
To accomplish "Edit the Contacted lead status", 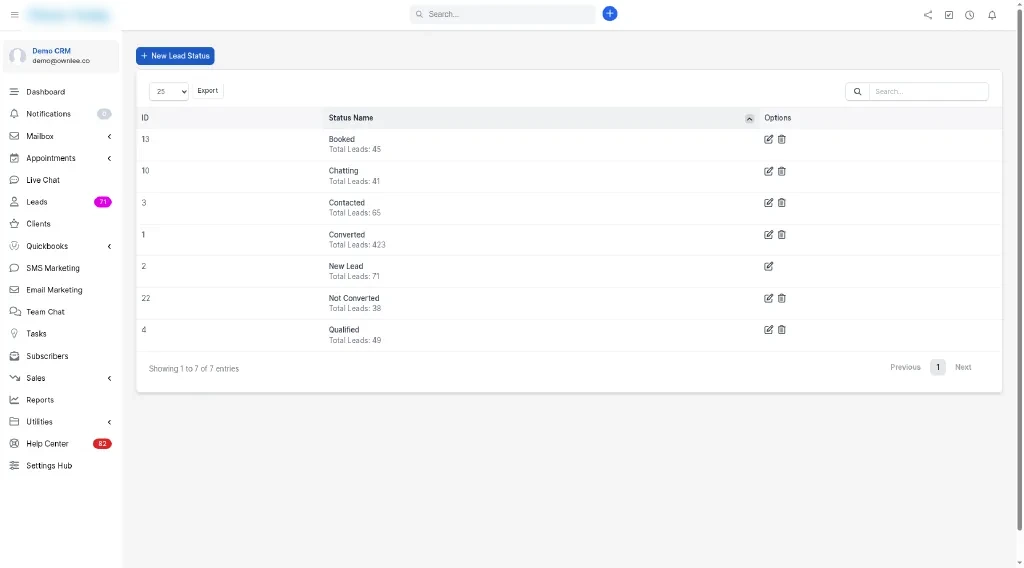I will pyautogui.click(x=768, y=202).
